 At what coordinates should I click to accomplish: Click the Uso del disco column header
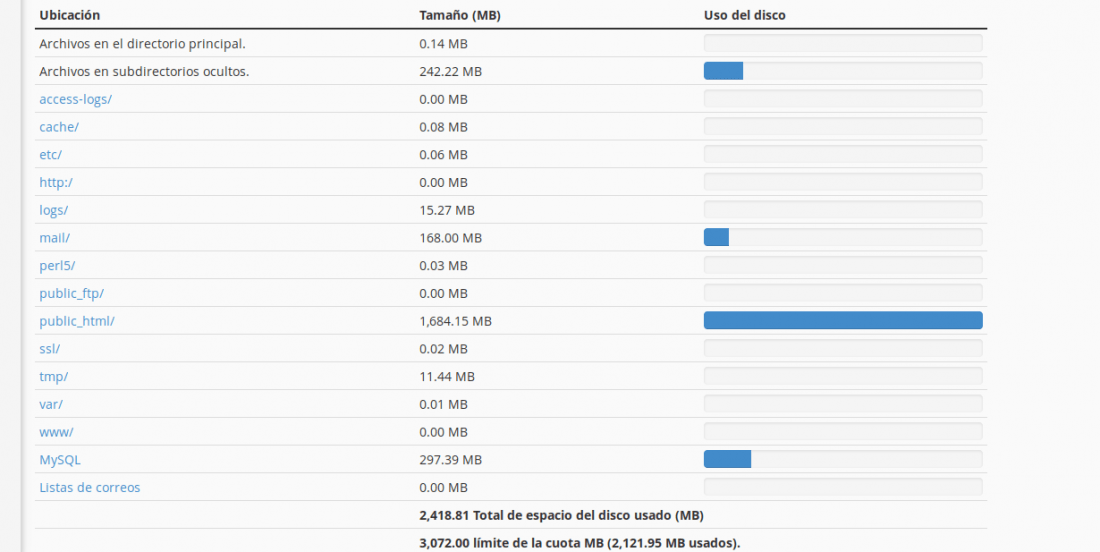coord(744,15)
